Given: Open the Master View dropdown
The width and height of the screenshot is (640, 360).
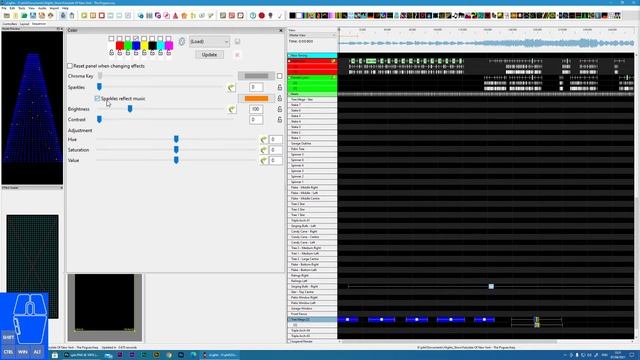Looking at the screenshot, I should [x=312, y=36].
